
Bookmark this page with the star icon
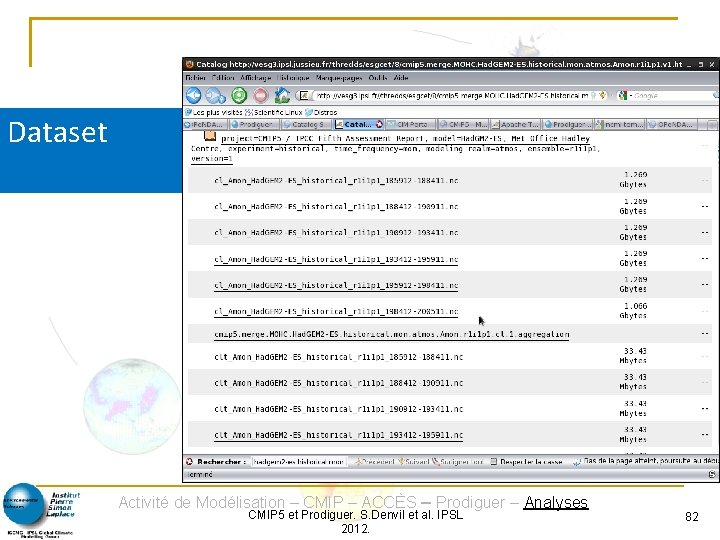point(602,96)
